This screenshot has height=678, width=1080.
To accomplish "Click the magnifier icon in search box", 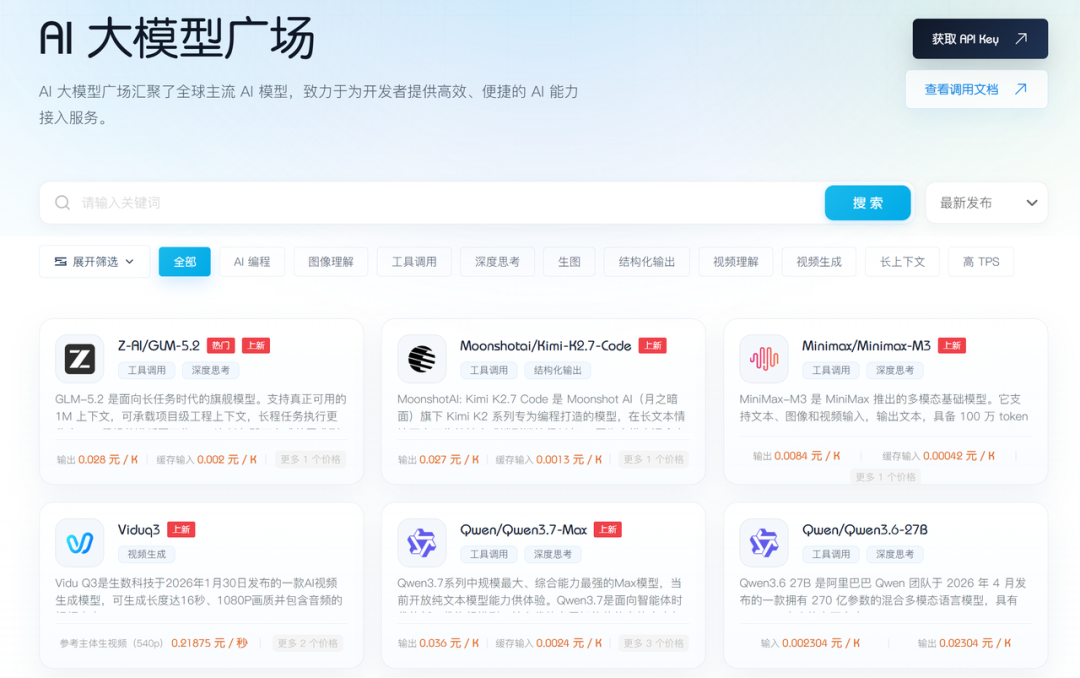I will [63, 203].
